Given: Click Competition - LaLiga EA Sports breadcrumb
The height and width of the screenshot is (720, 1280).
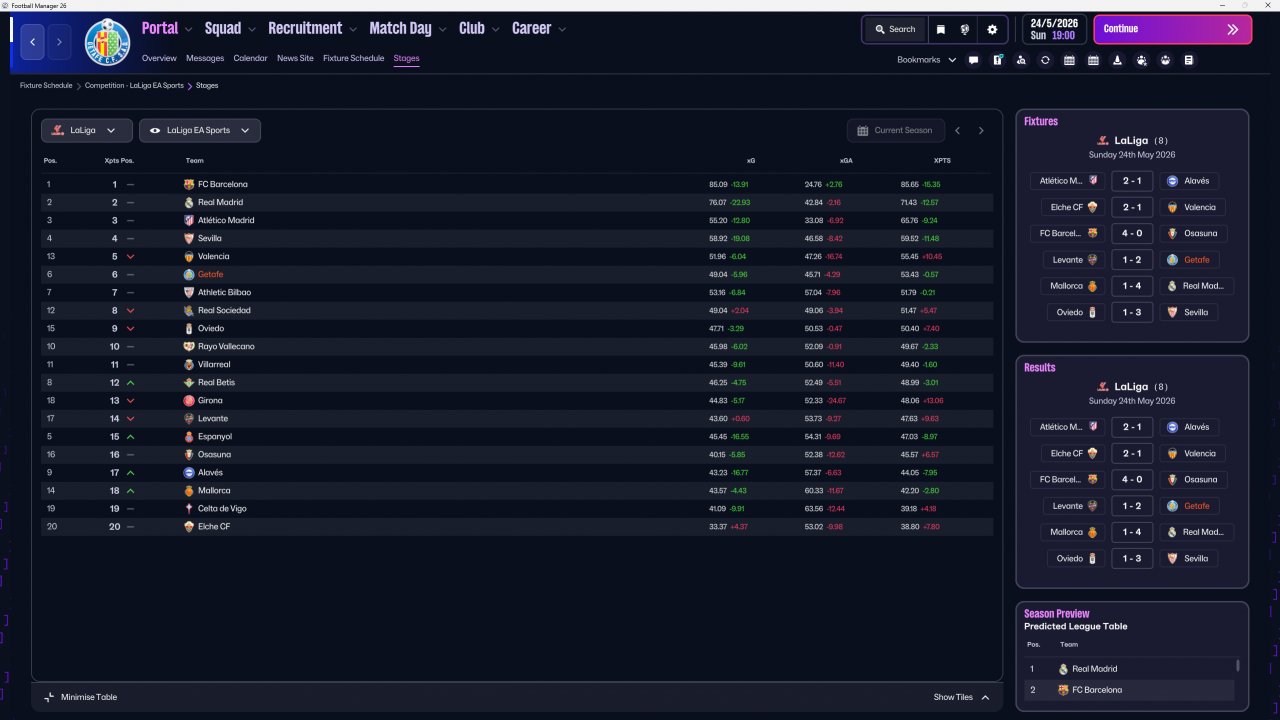Looking at the screenshot, I should tap(134, 86).
